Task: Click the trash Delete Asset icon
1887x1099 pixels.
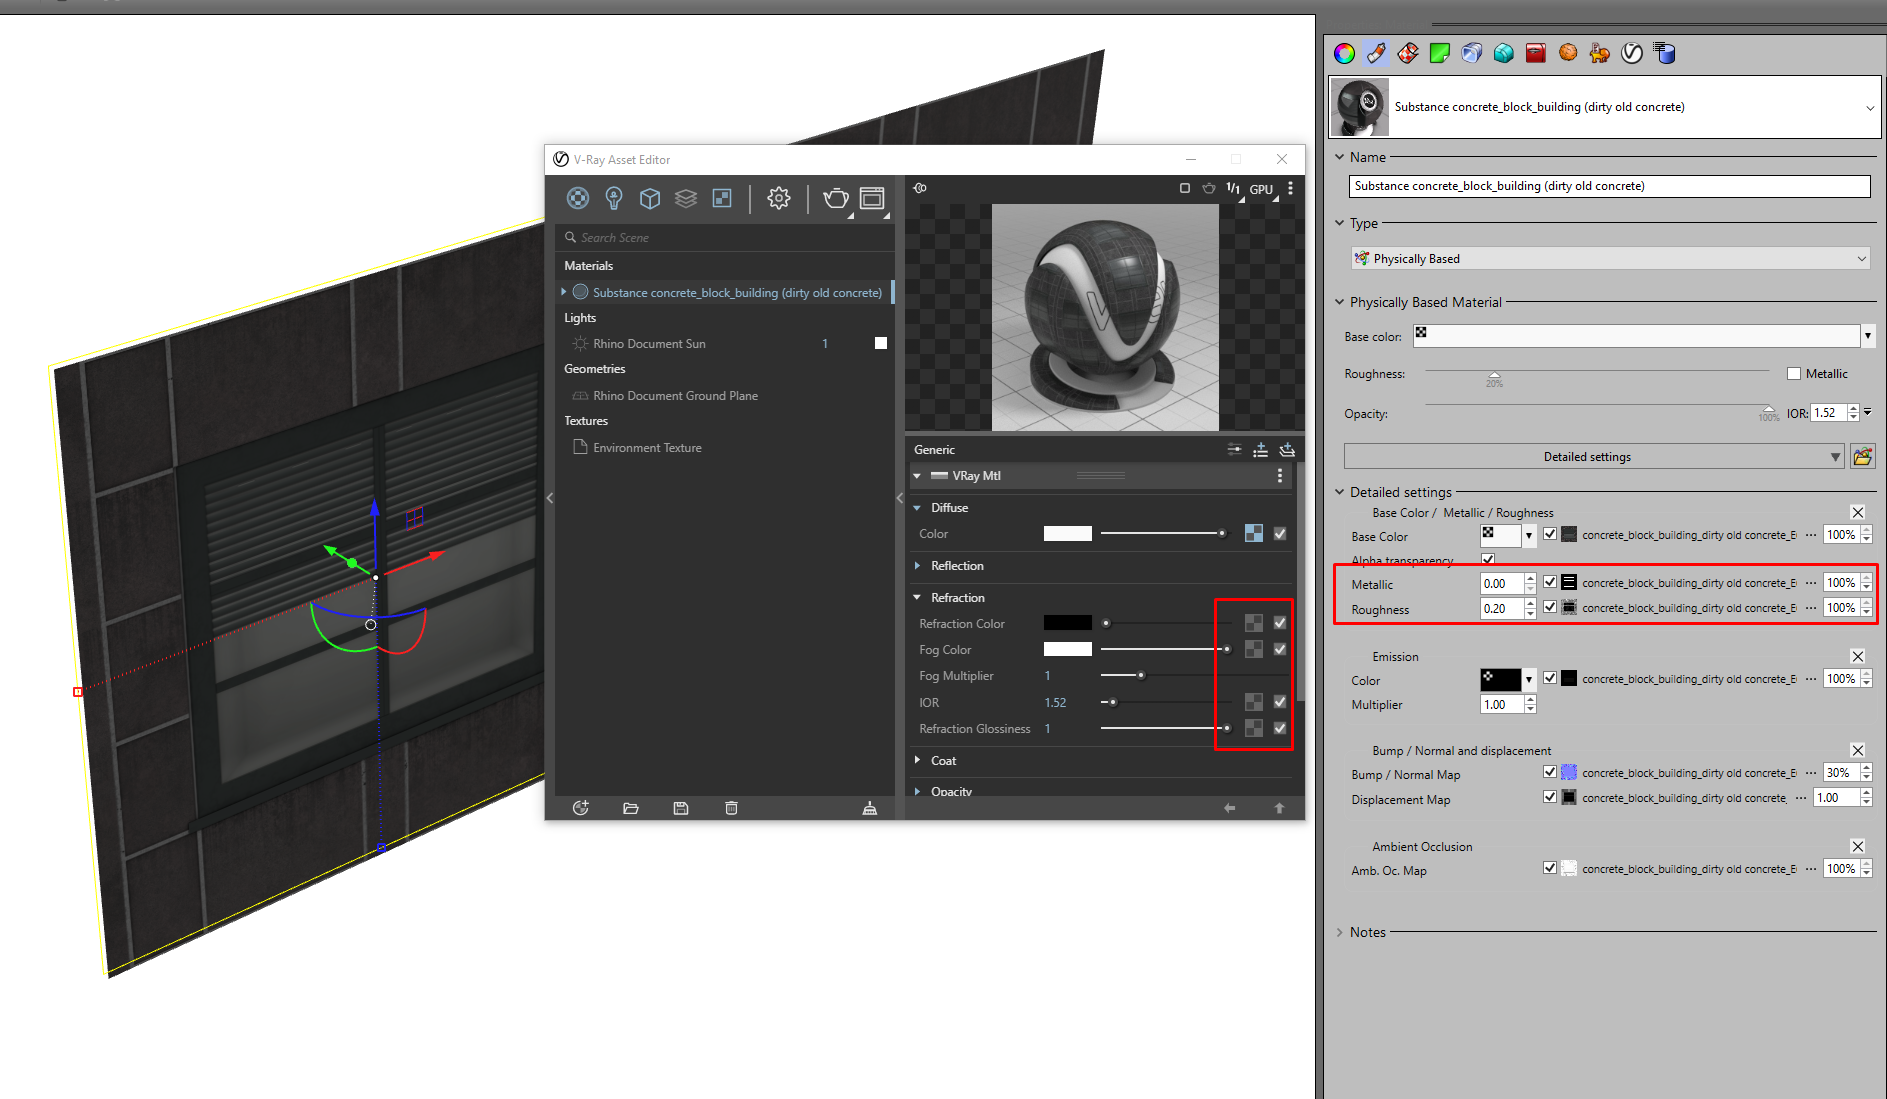Action: click(x=731, y=808)
